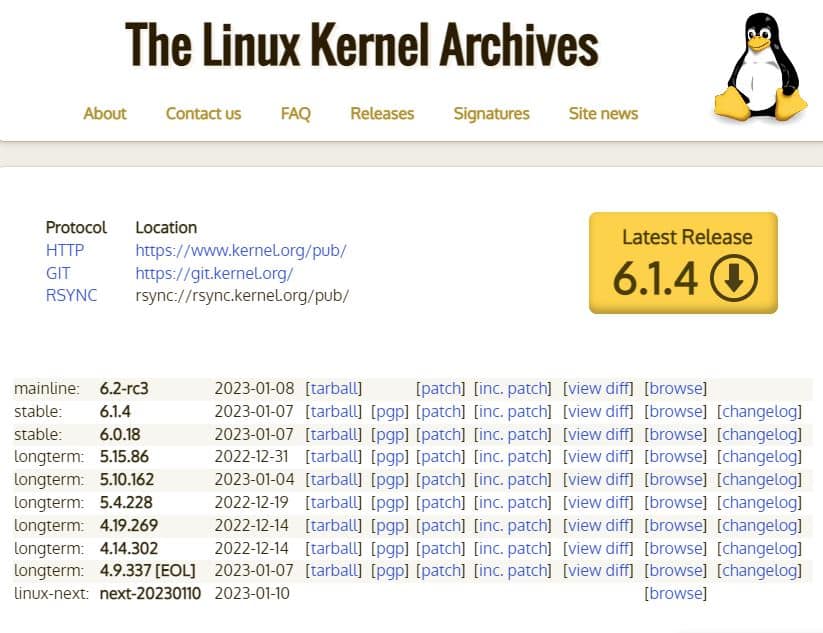Image resolution: width=823 pixels, height=633 pixels.
Task: Click the Tux penguin logo
Action: click(x=760, y=67)
